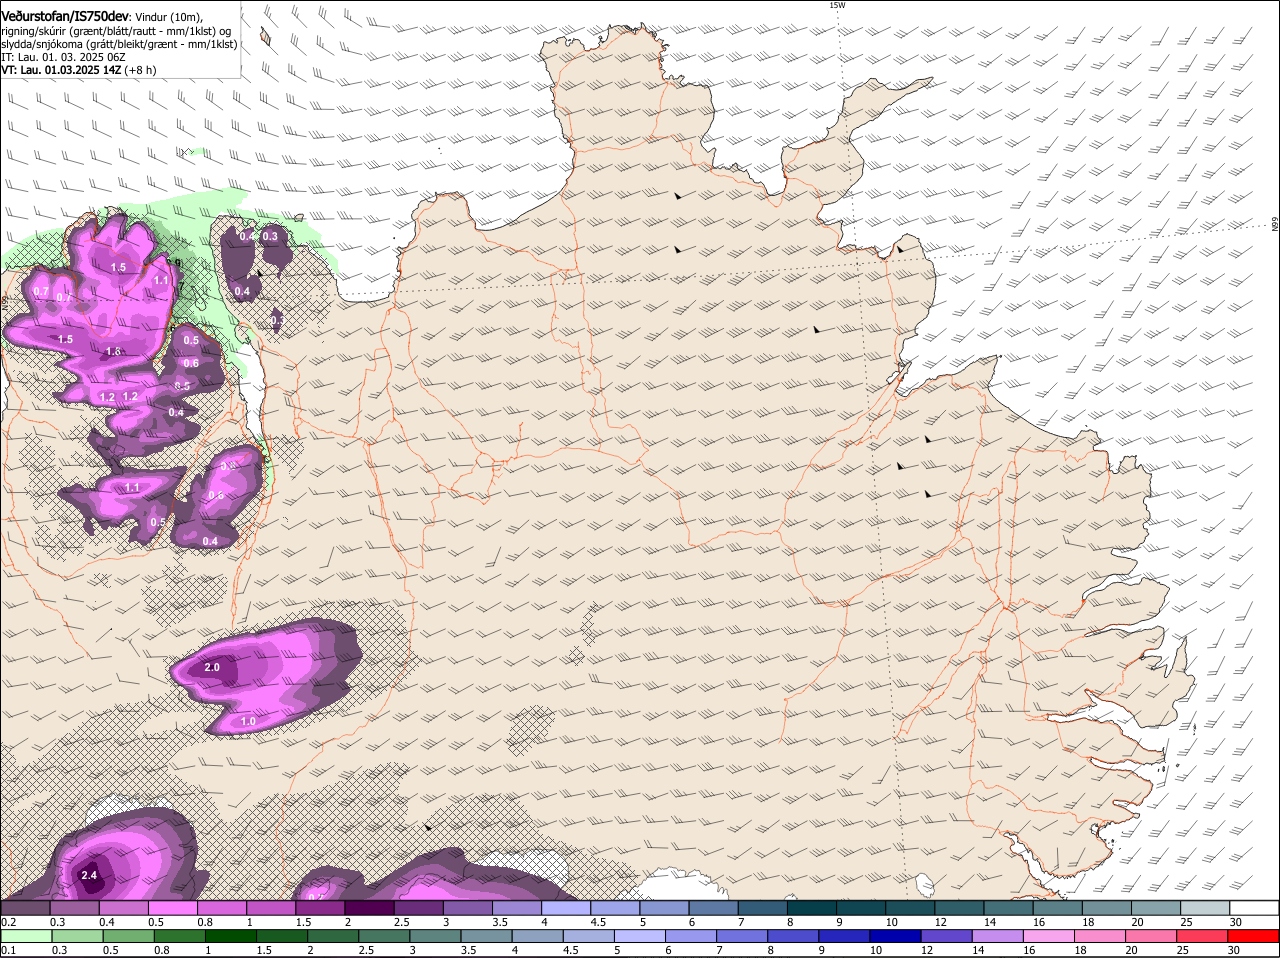This screenshot has width=1280, height=958.
Task: Select the 1.0 value below the 2.0 cell
Action: [x=248, y=721]
